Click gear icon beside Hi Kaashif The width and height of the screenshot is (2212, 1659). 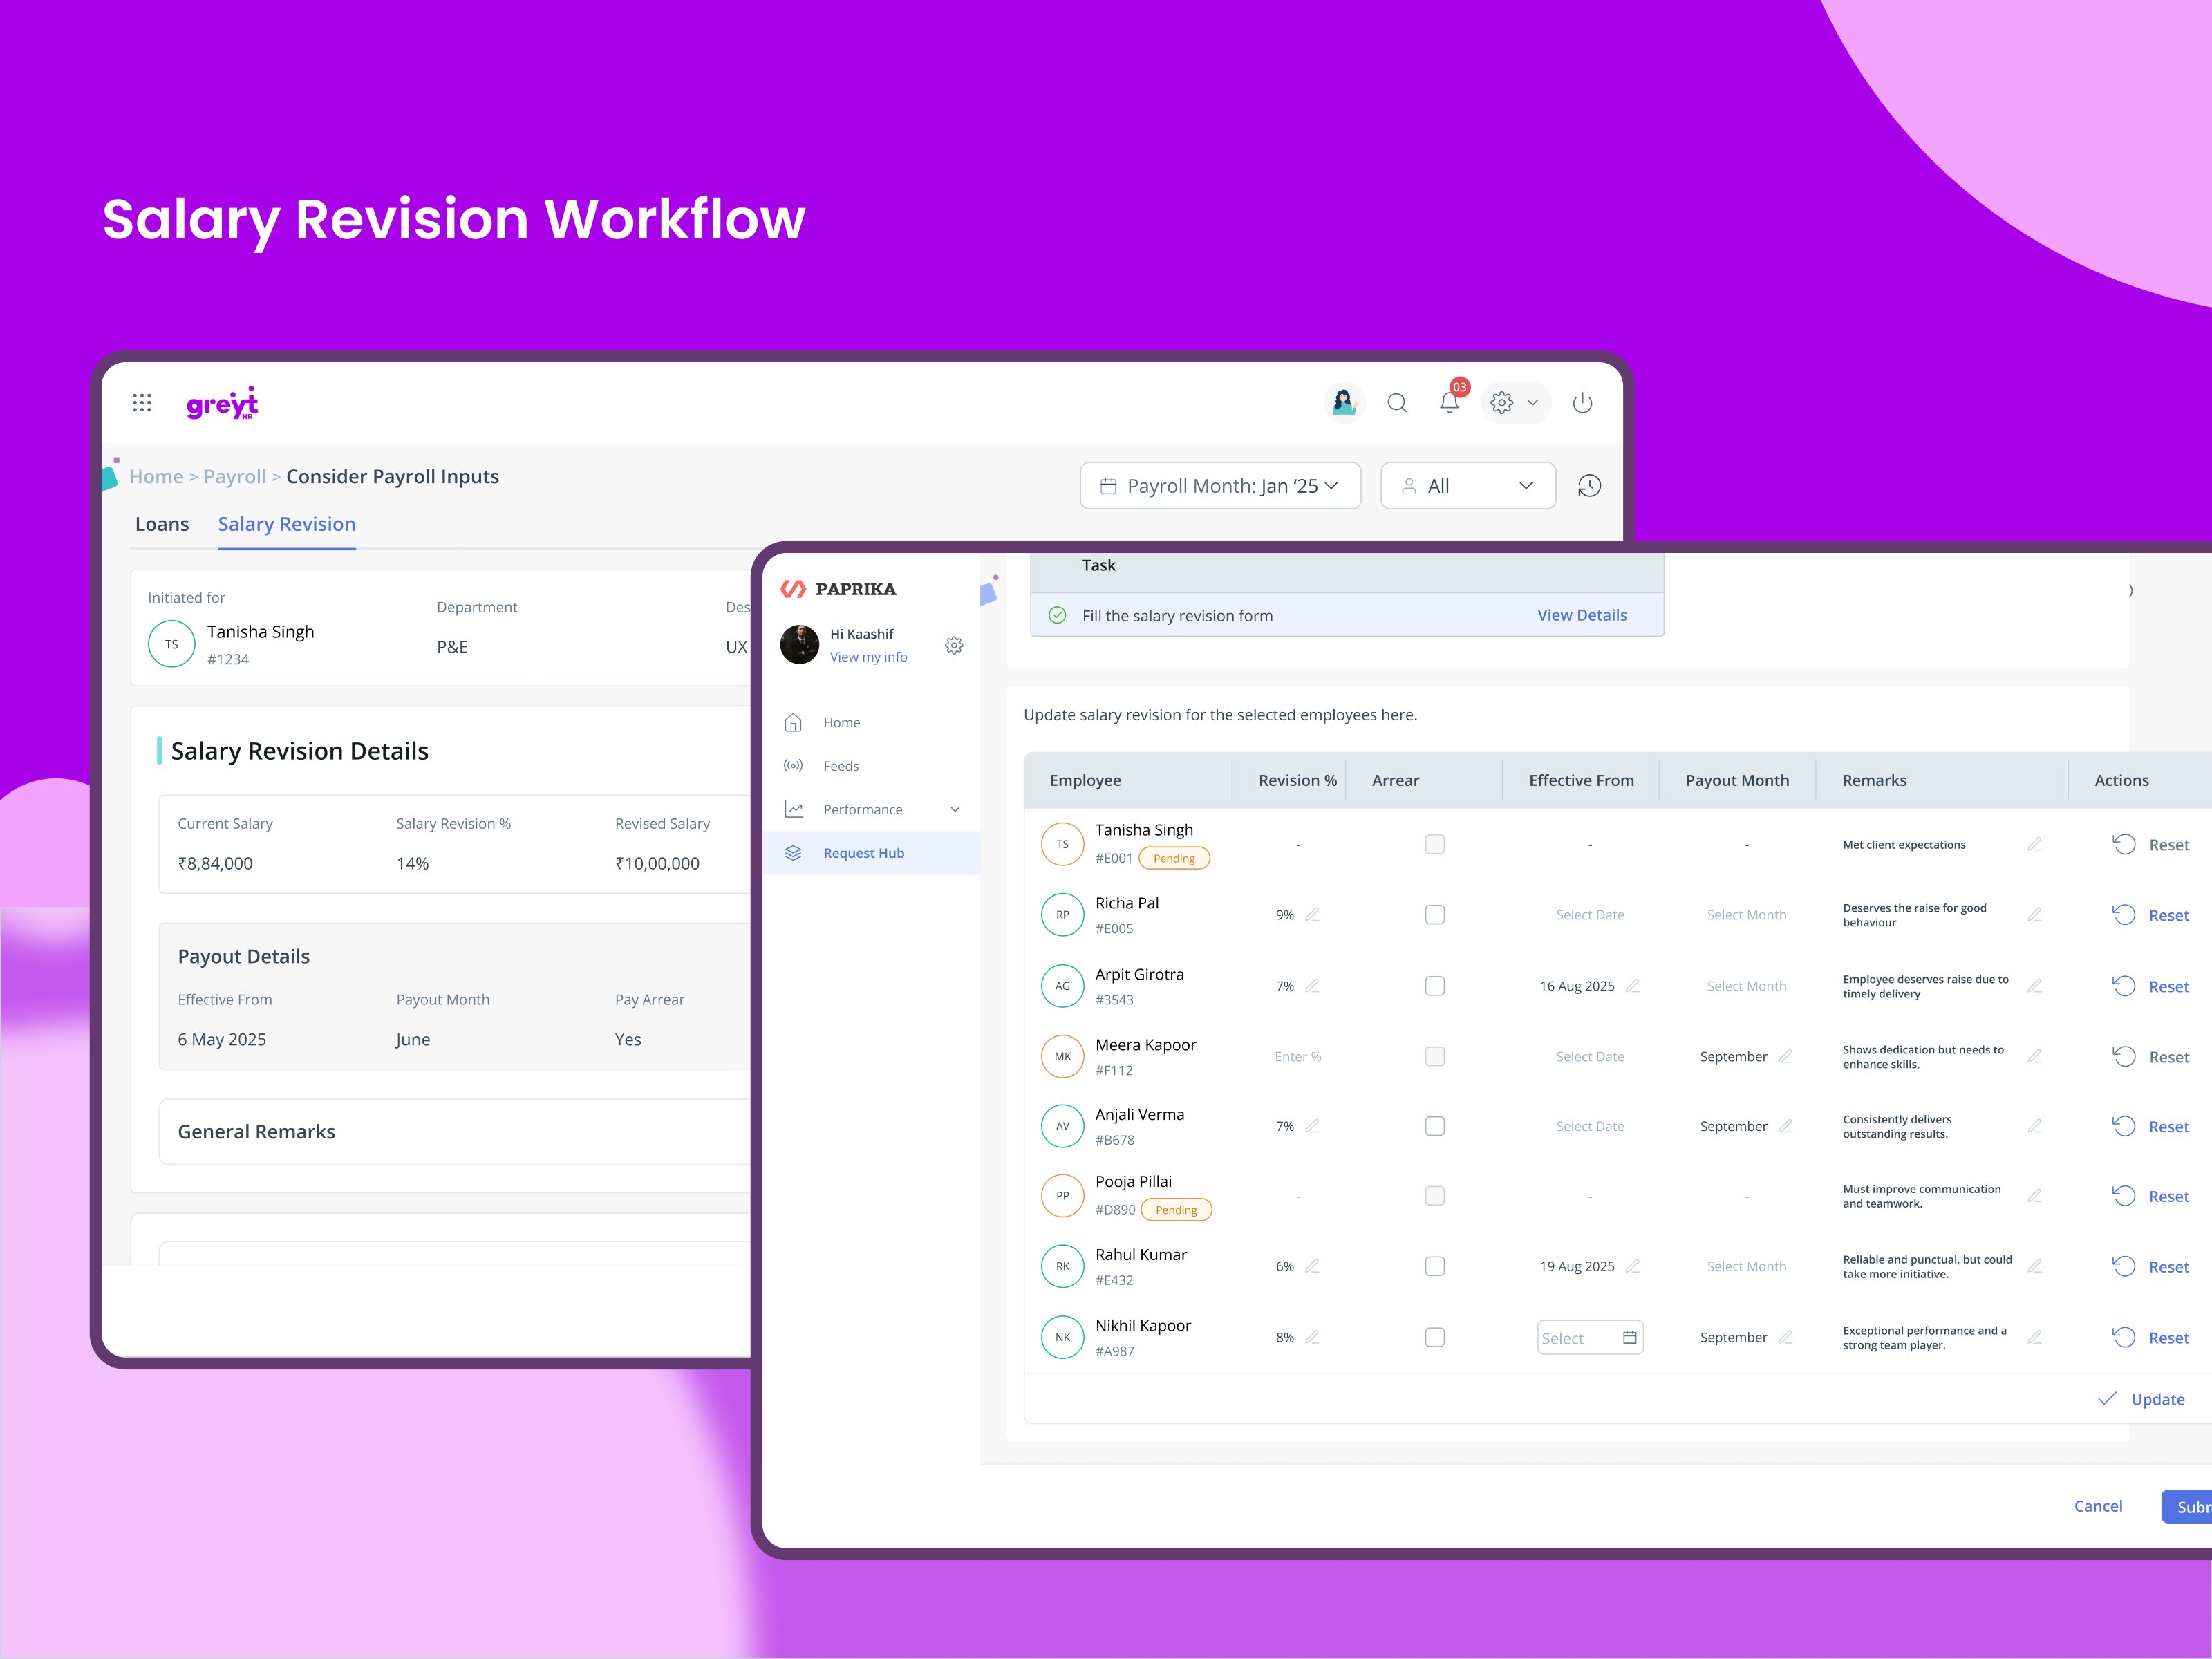click(x=954, y=645)
